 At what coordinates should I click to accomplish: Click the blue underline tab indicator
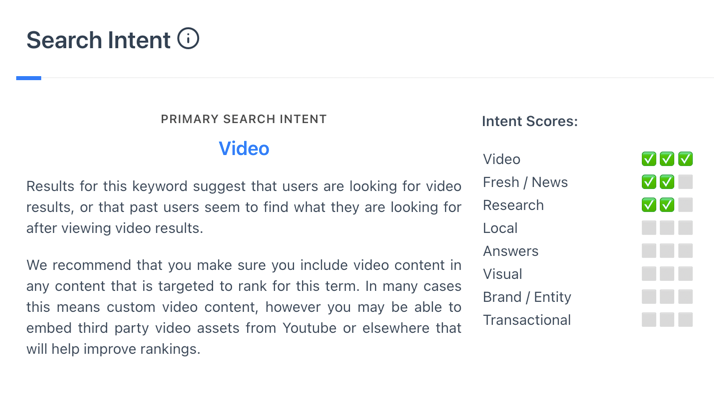tap(29, 78)
